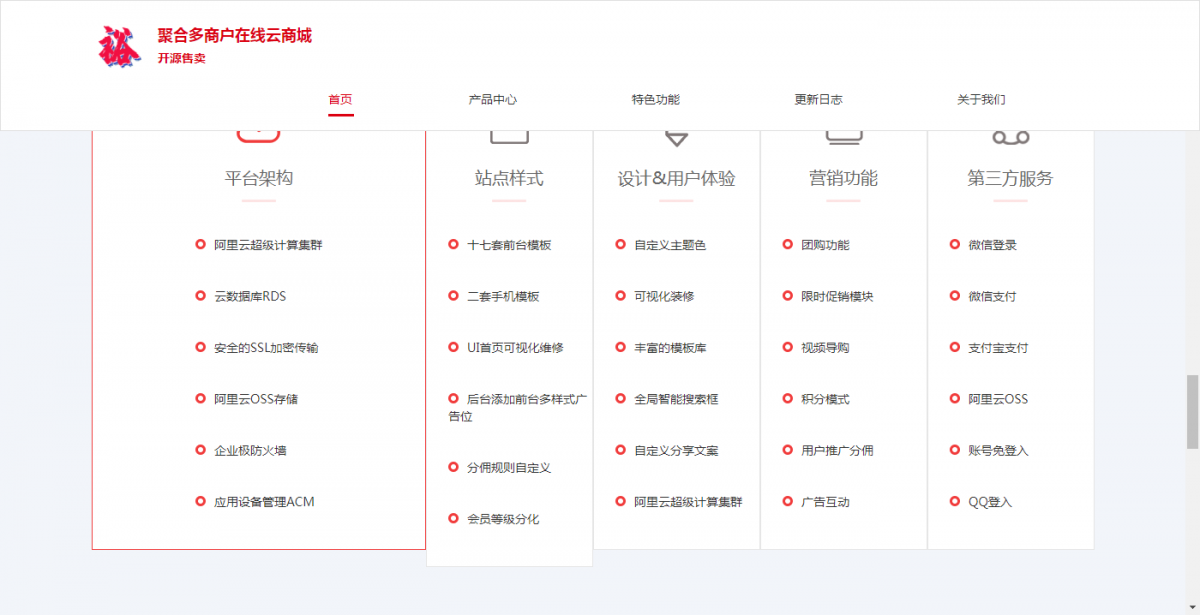Click the 第三方服务 icon above its heading
This screenshot has height=615, width=1200.
pos(1010,137)
